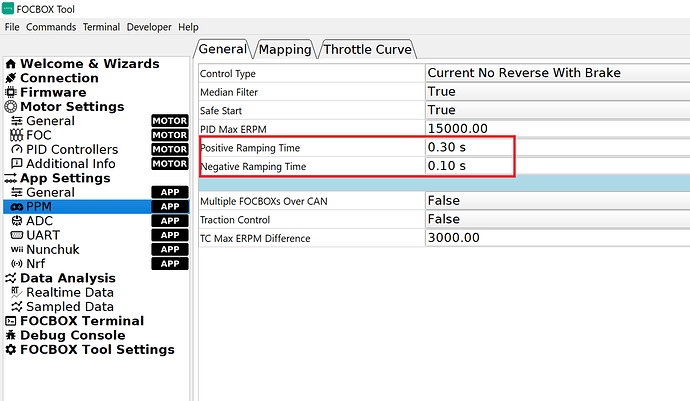The image size is (690, 401).
Task: Click the FOCBOX Tool title bar logo
Action: click(8, 8)
